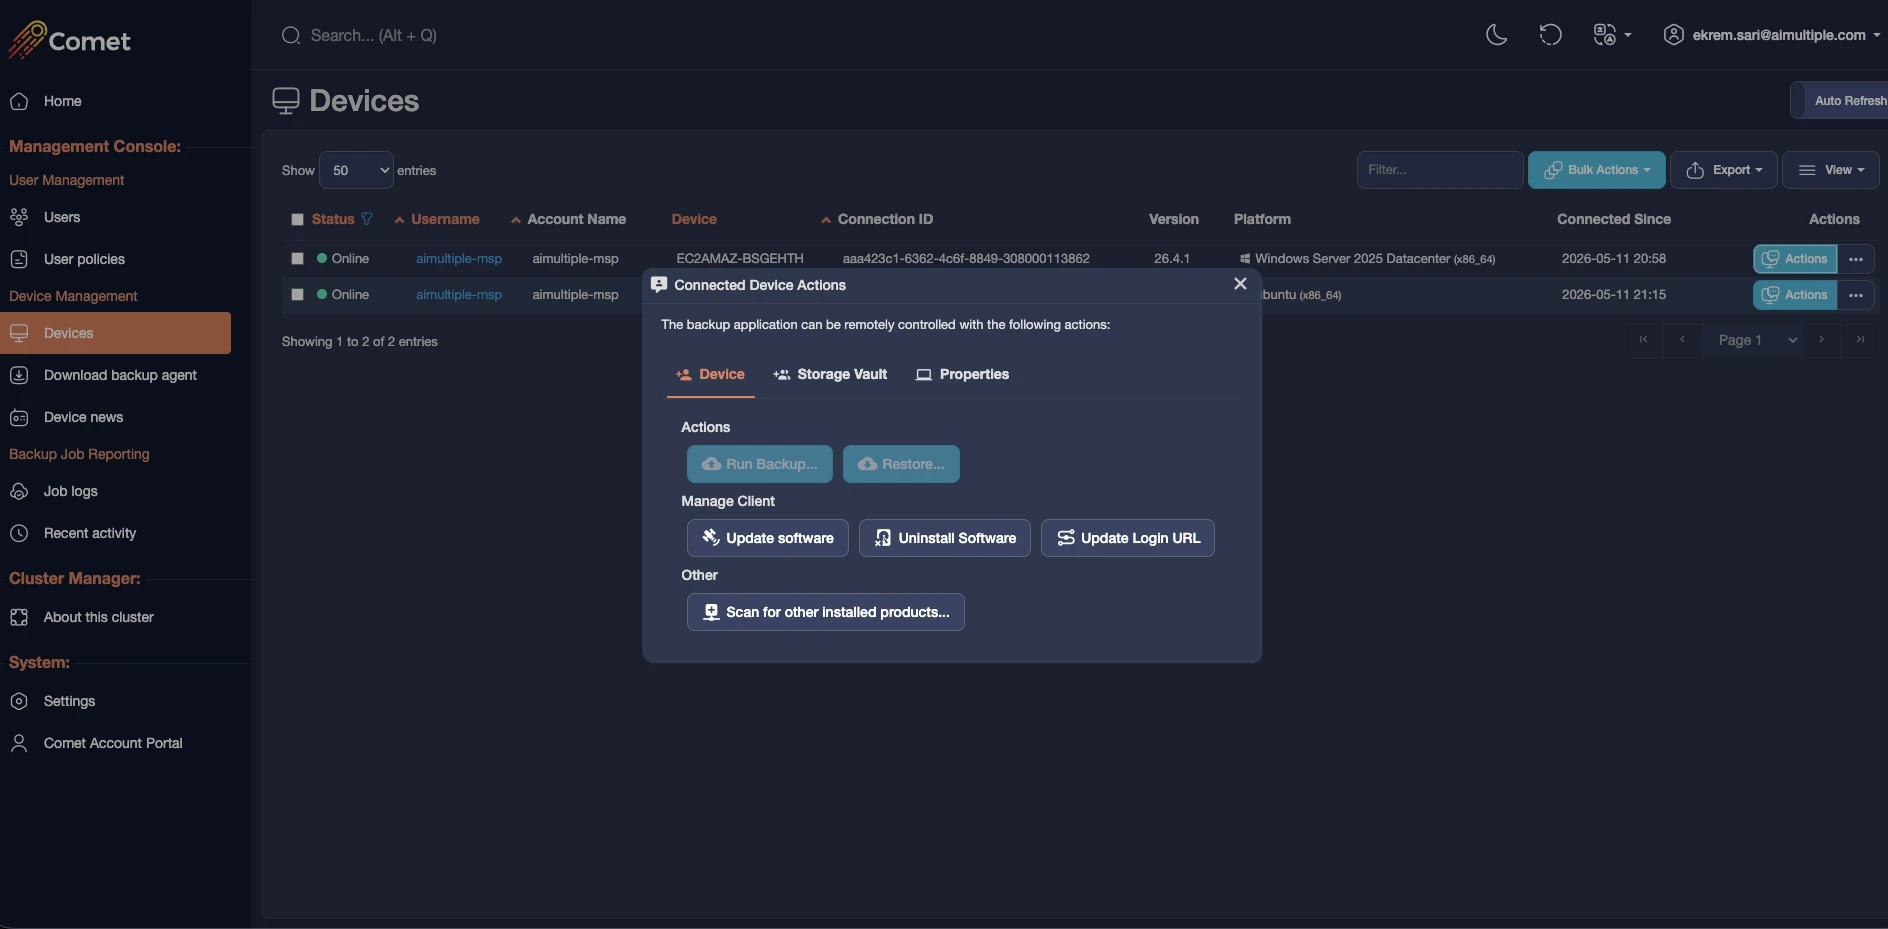
Task: Close the Connected Device Actions dialog
Action: pyautogui.click(x=1240, y=284)
